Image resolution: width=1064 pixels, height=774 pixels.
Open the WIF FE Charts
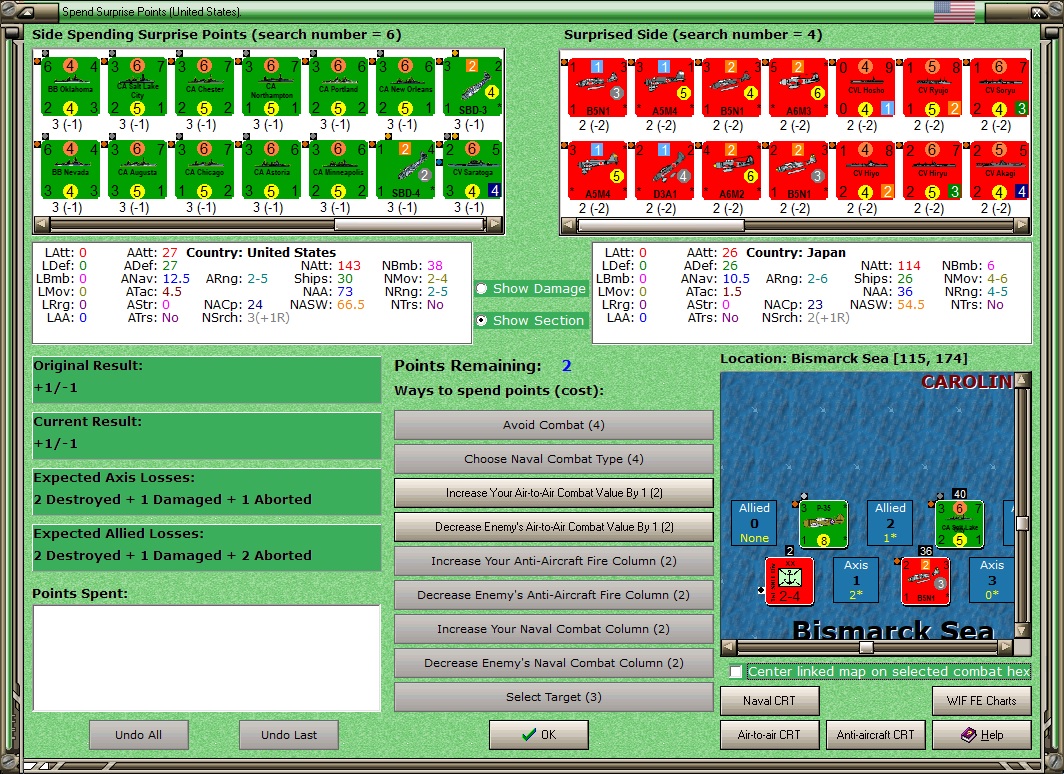pos(982,701)
